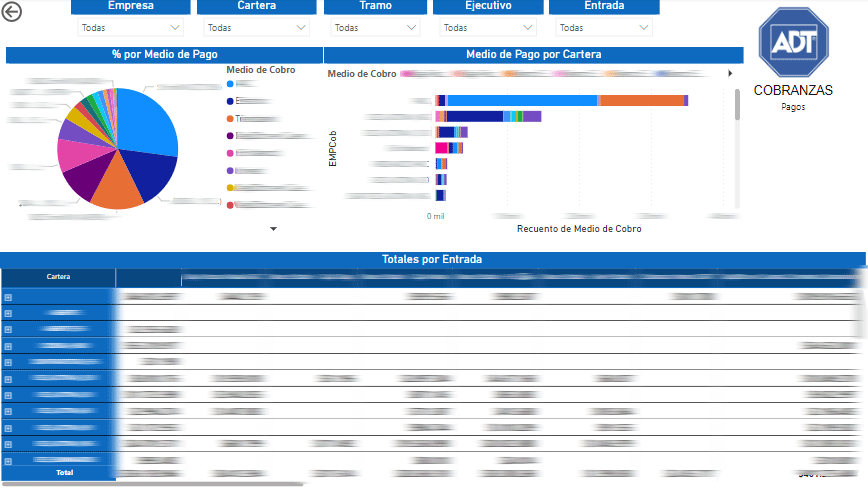The image size is (868, 488).
Task: Expand the ninth table row plus icon
Action: pyautogui.click(x=8, y=428)
